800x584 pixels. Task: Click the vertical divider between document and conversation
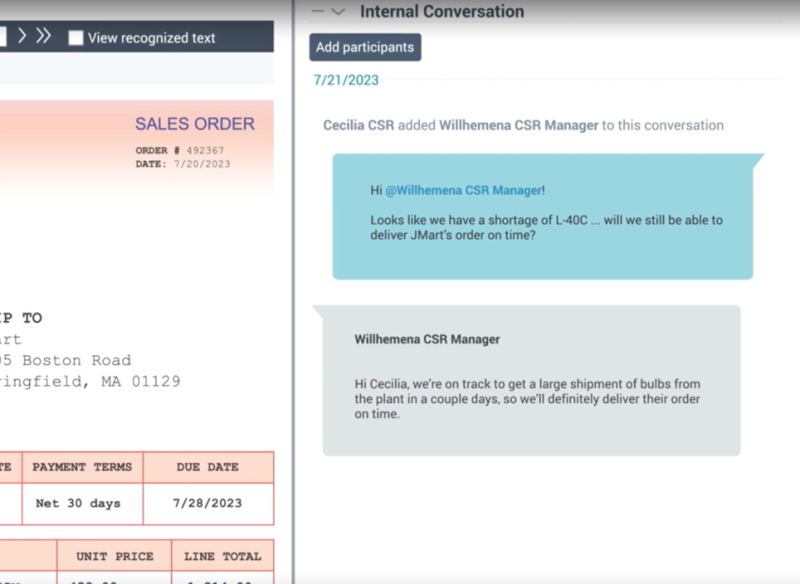293,300
